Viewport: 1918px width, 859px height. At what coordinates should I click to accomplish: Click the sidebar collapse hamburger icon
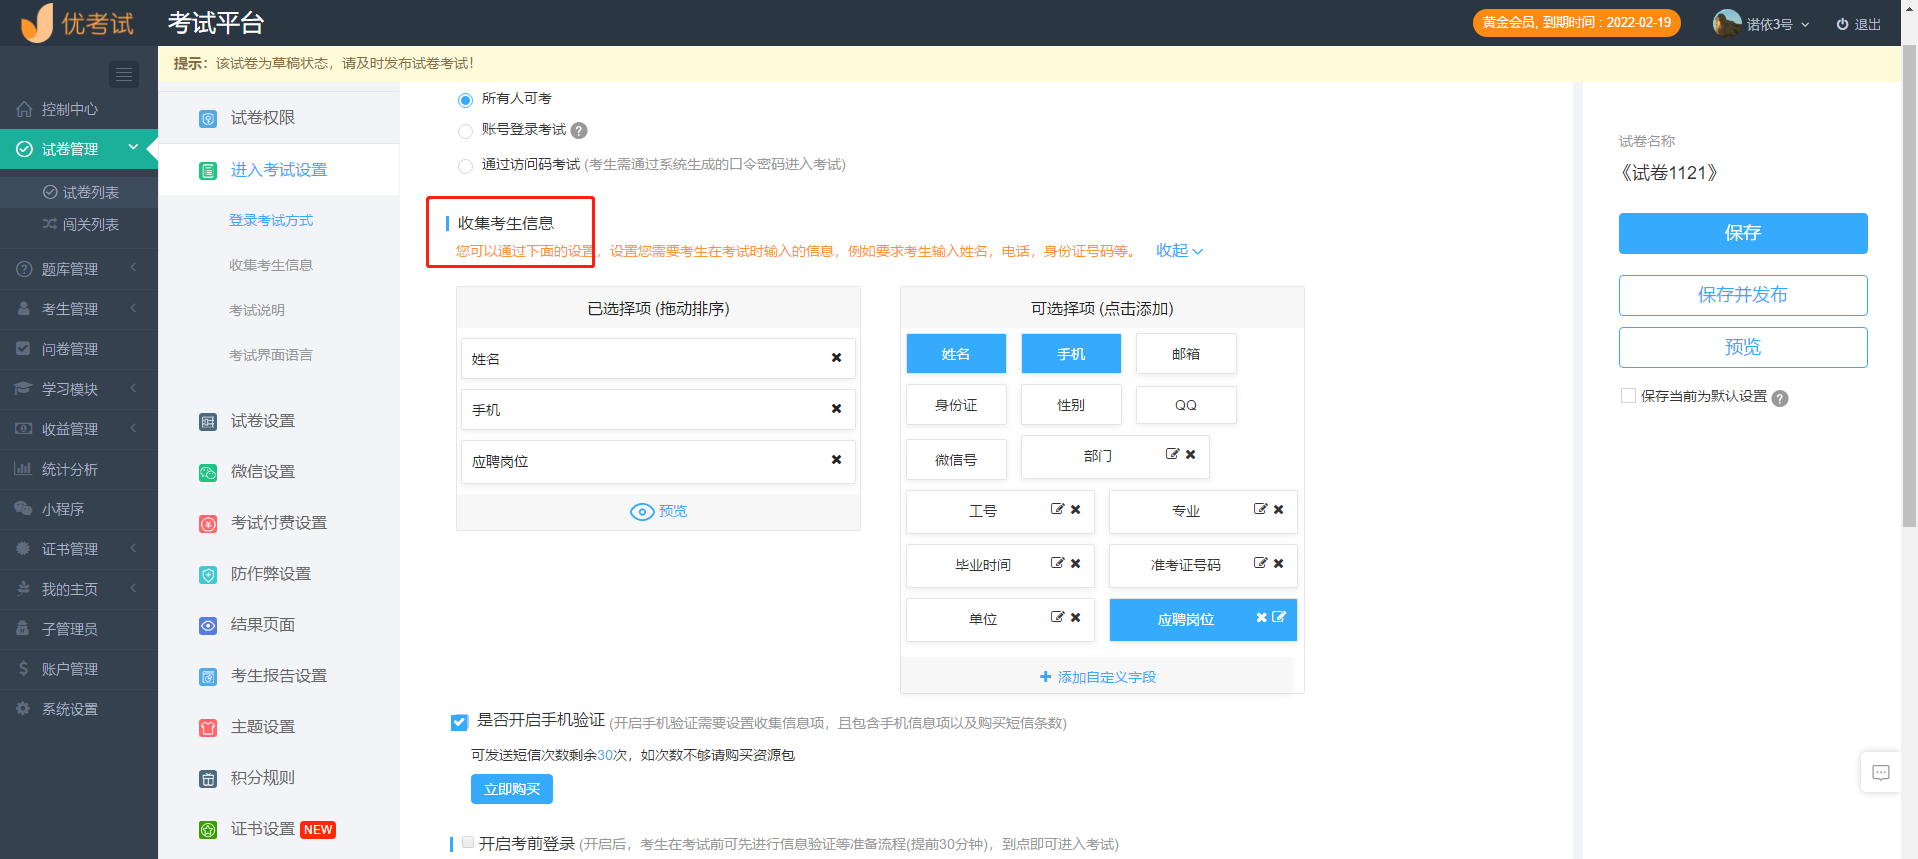(x=124, y=74)
